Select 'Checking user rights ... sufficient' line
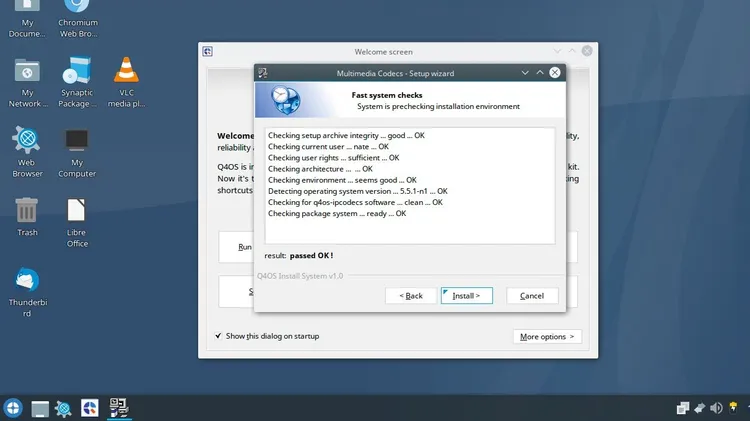 [333, 157]
